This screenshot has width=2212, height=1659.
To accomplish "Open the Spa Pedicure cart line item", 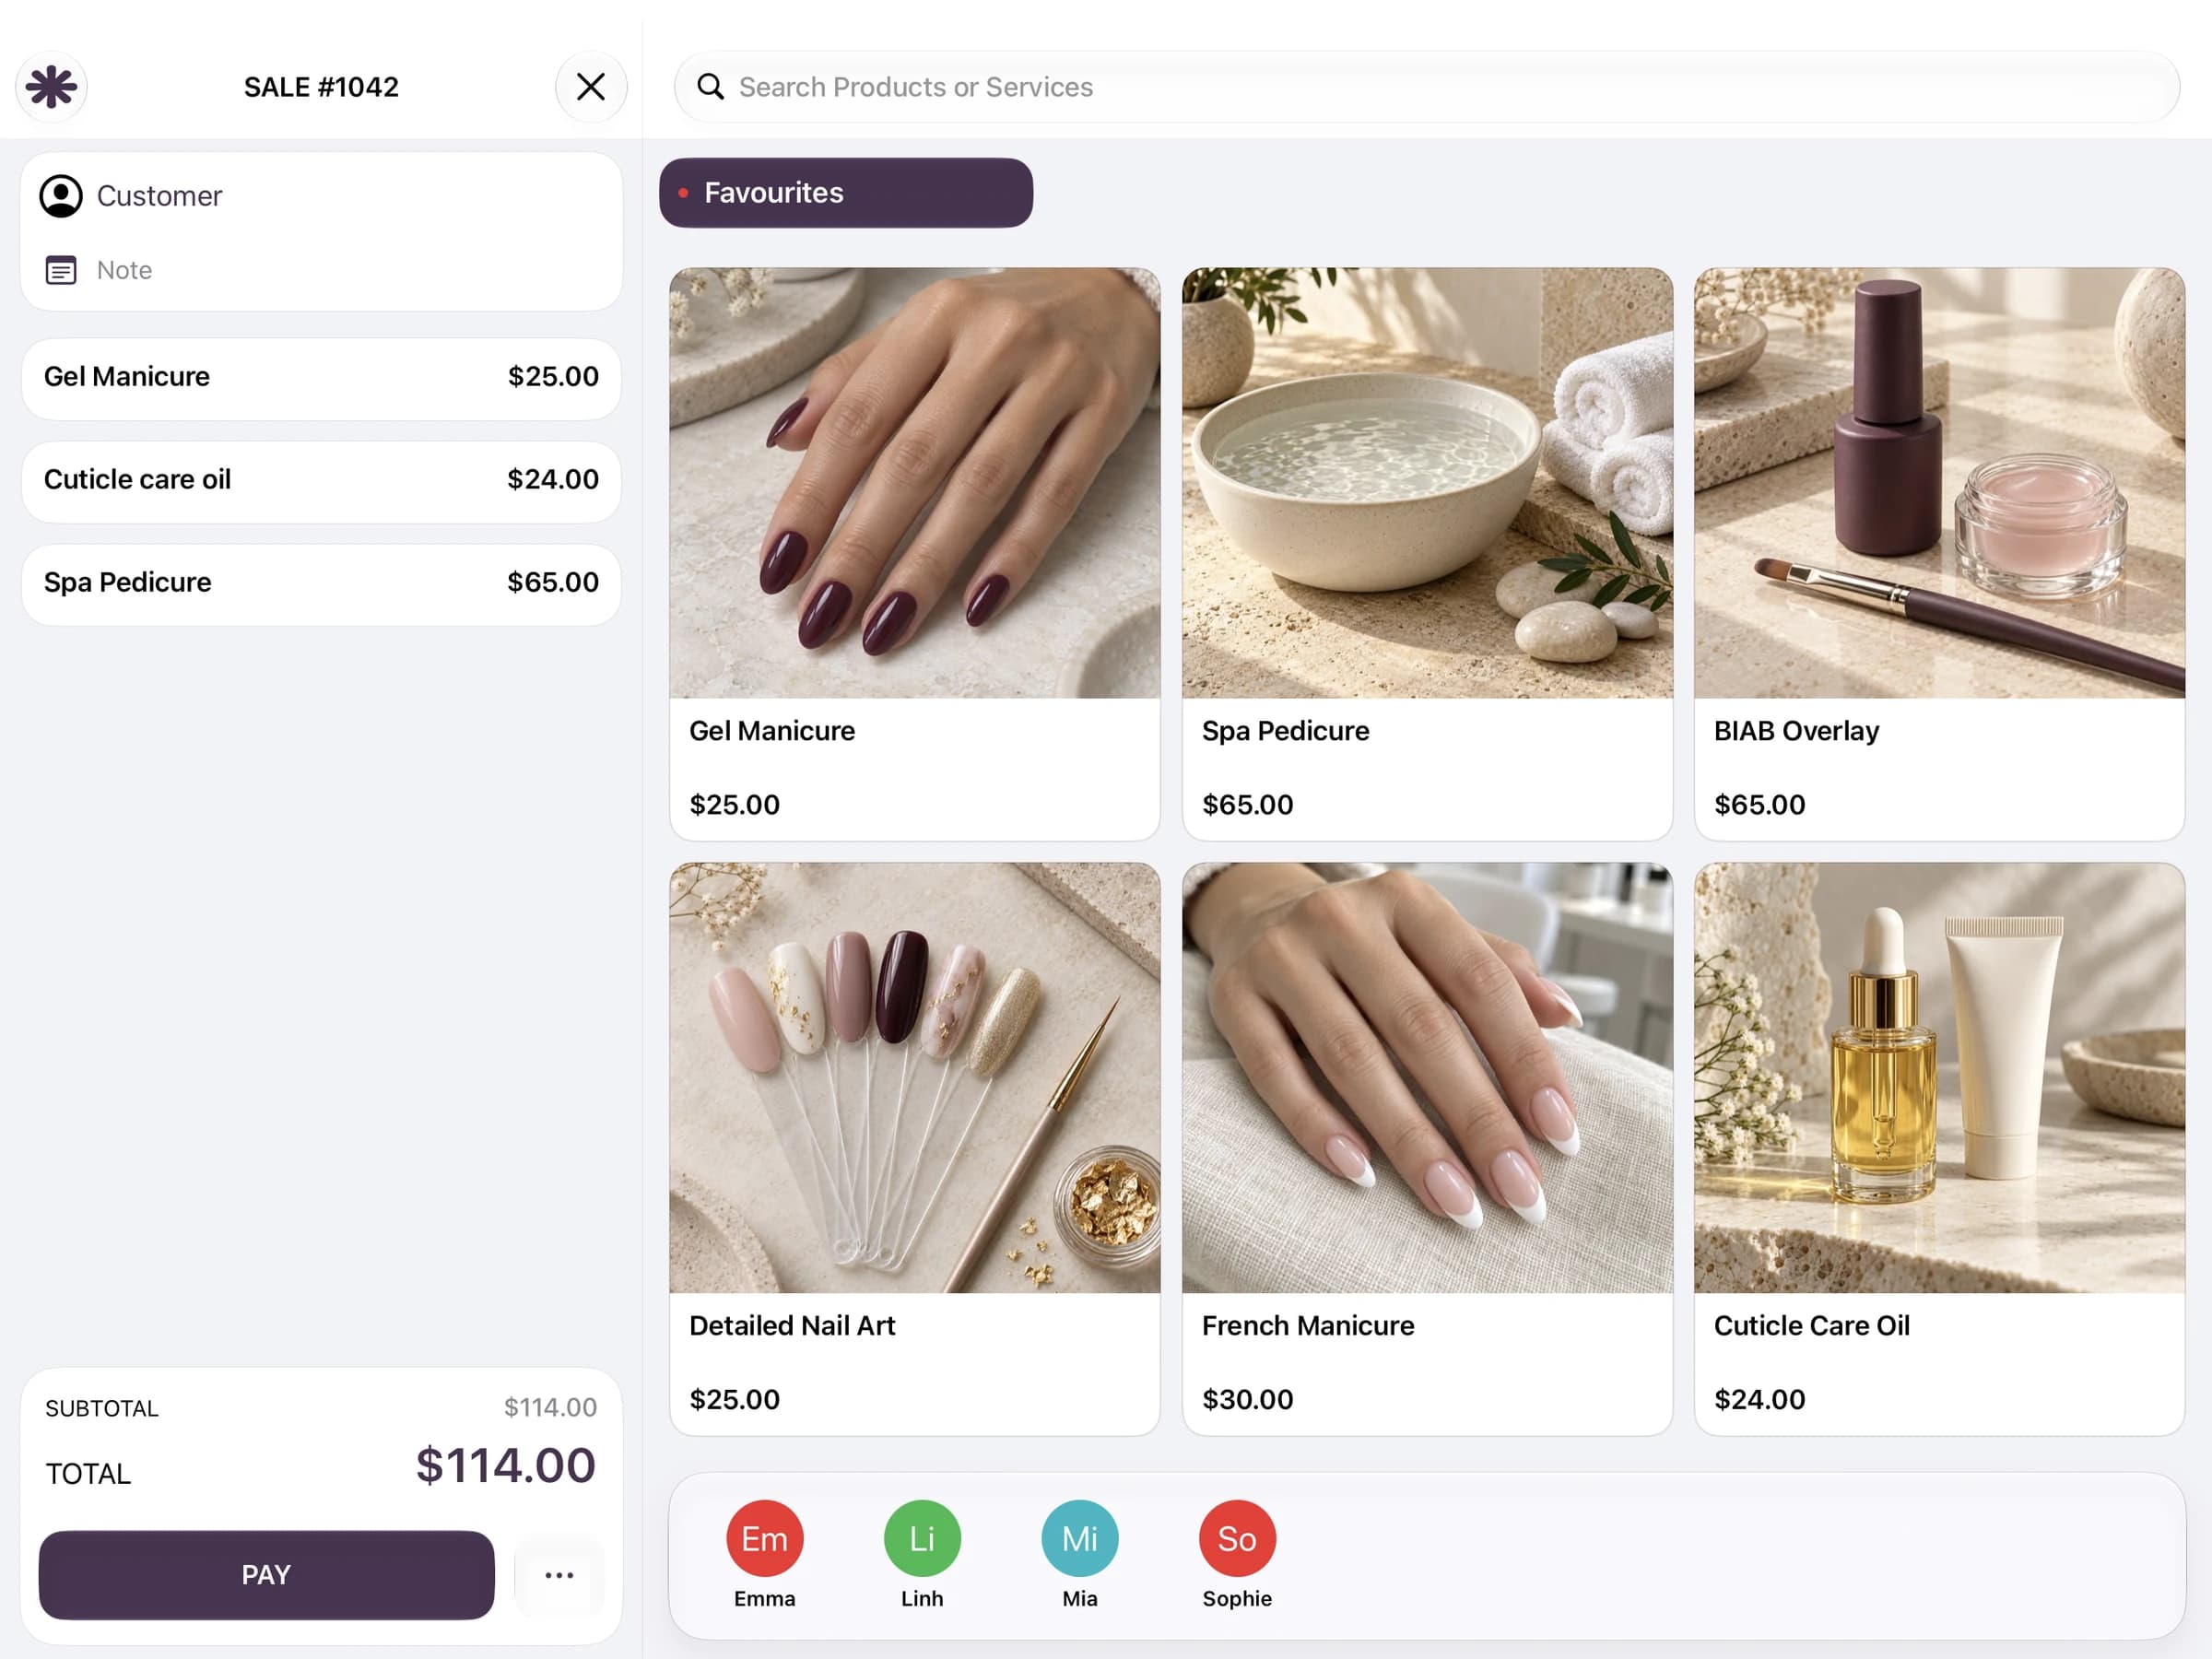I will [x=321, y=585].
